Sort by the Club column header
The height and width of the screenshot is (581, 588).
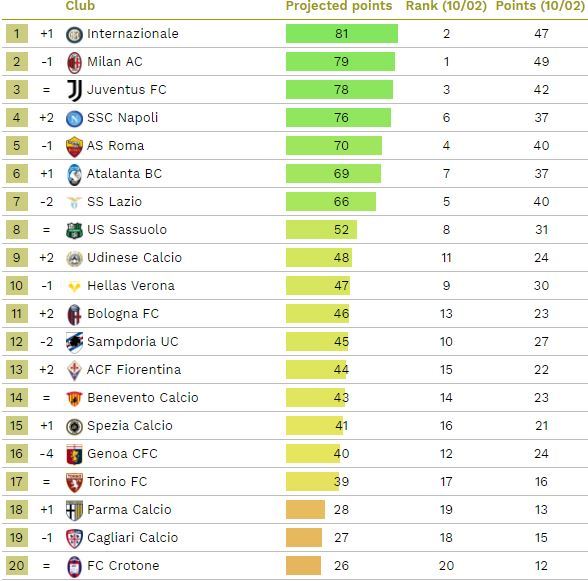pyautogui.click(x=80, y=6)
